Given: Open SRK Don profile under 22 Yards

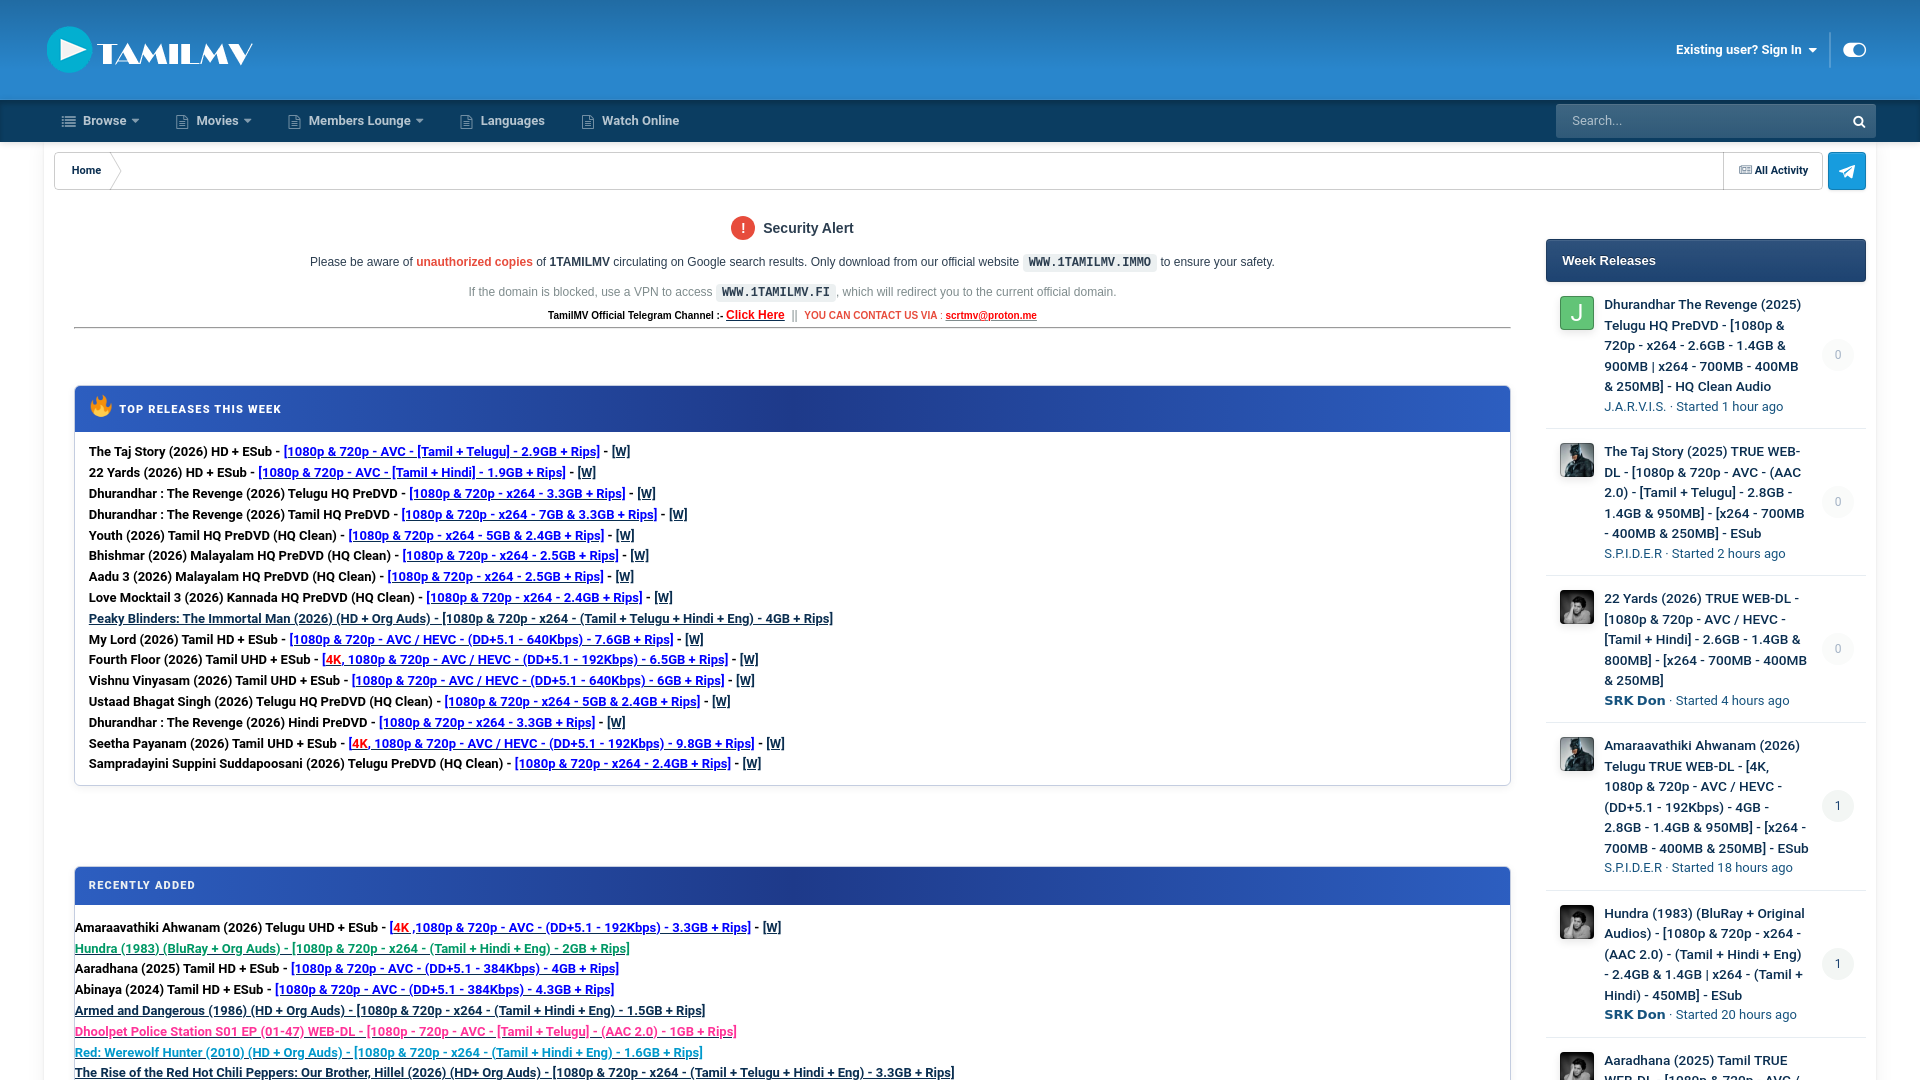Looking at the screenshot, I should click(x=1635, y=701).
